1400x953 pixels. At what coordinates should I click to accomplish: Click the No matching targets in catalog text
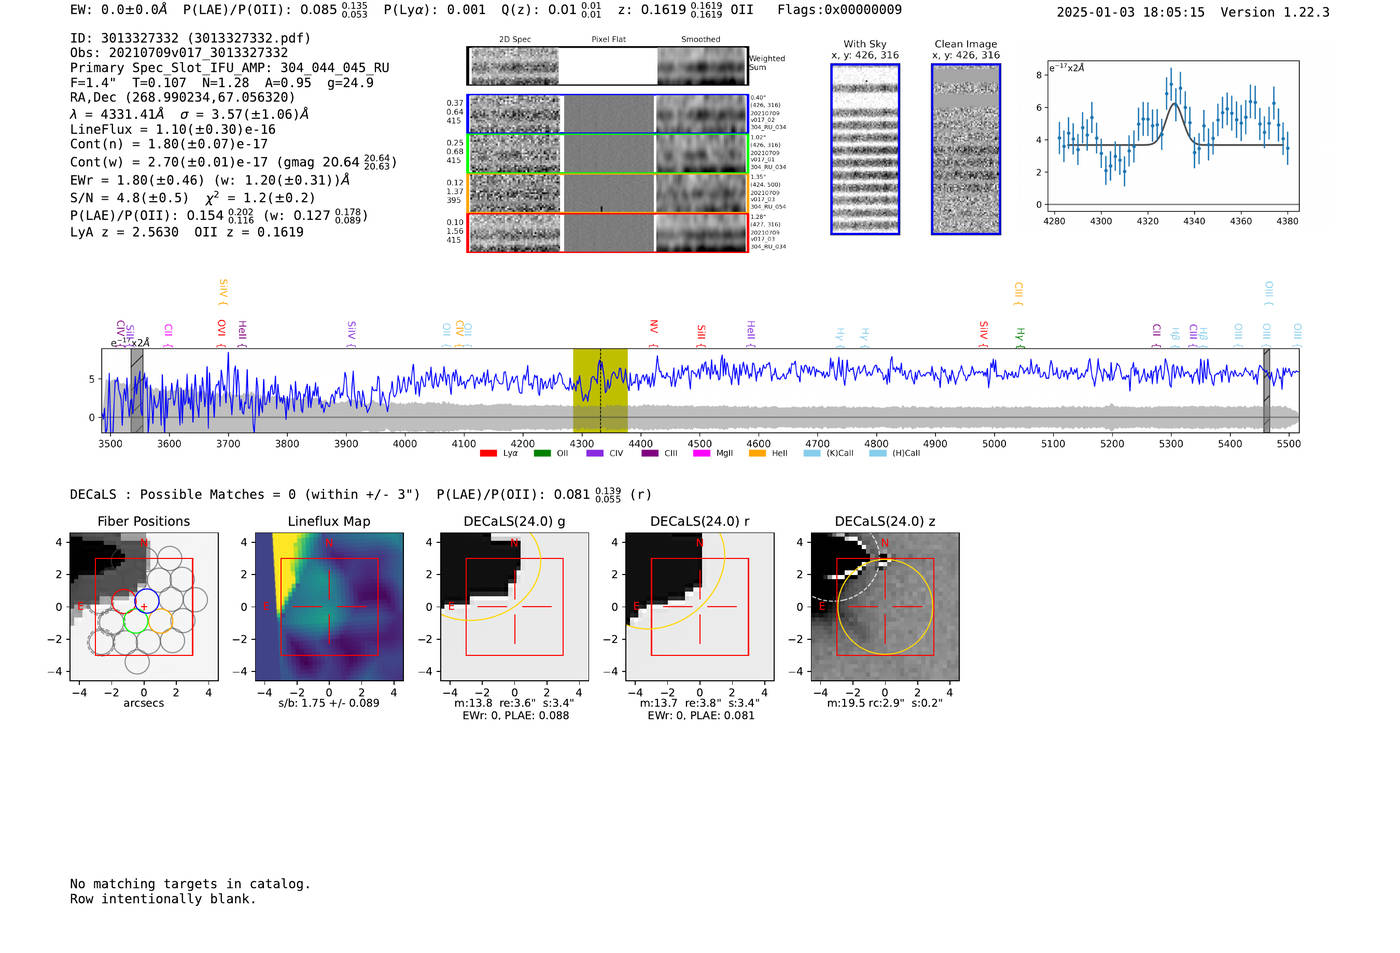click(190, 884)
